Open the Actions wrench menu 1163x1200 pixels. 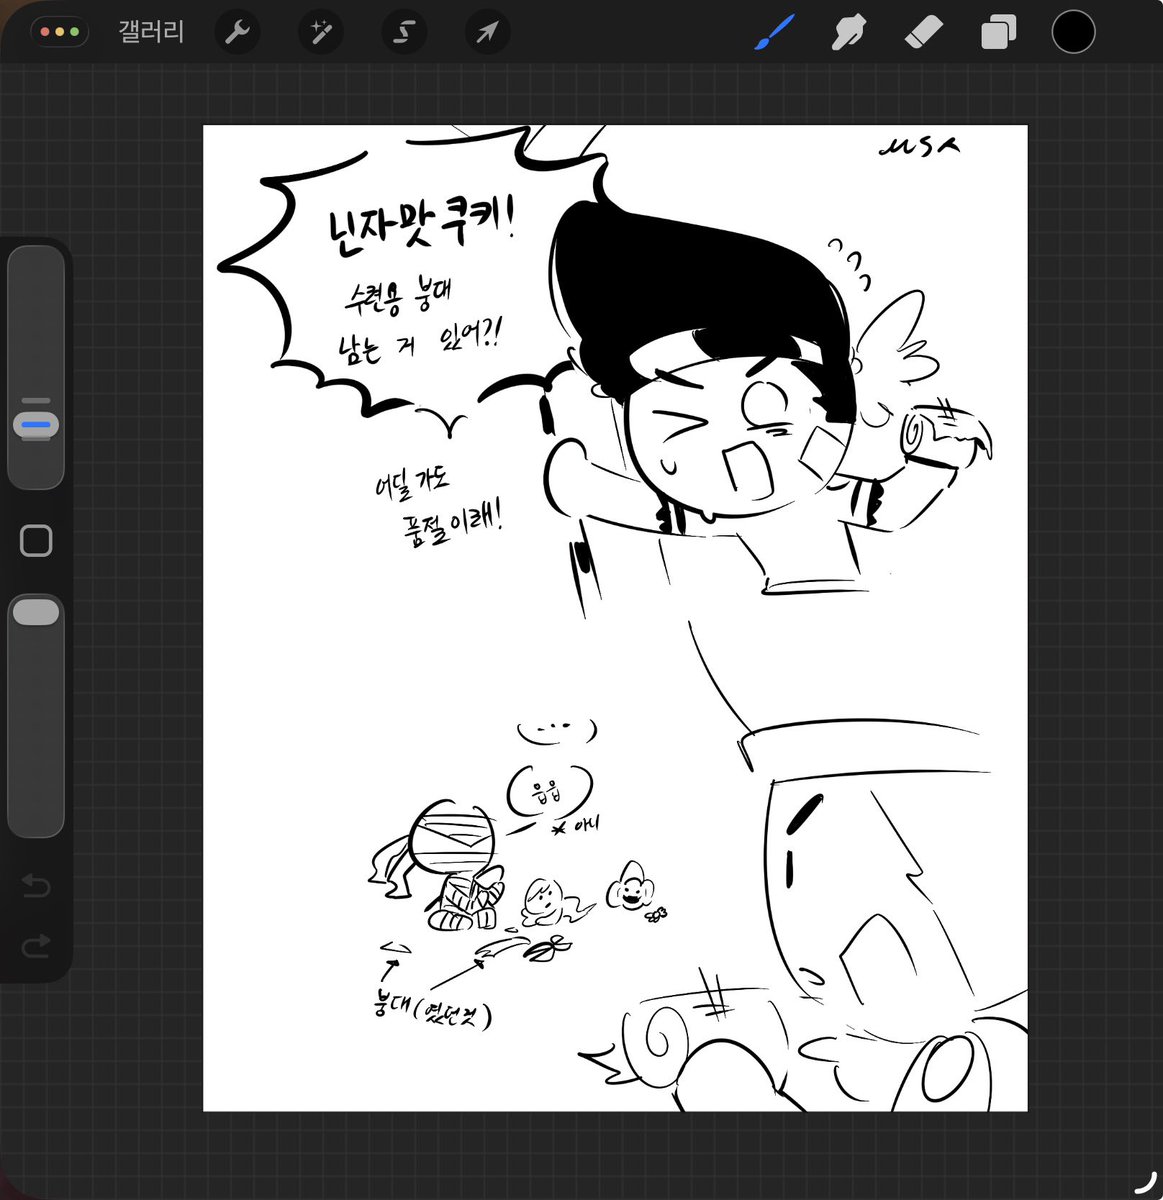tap(237, 33)
